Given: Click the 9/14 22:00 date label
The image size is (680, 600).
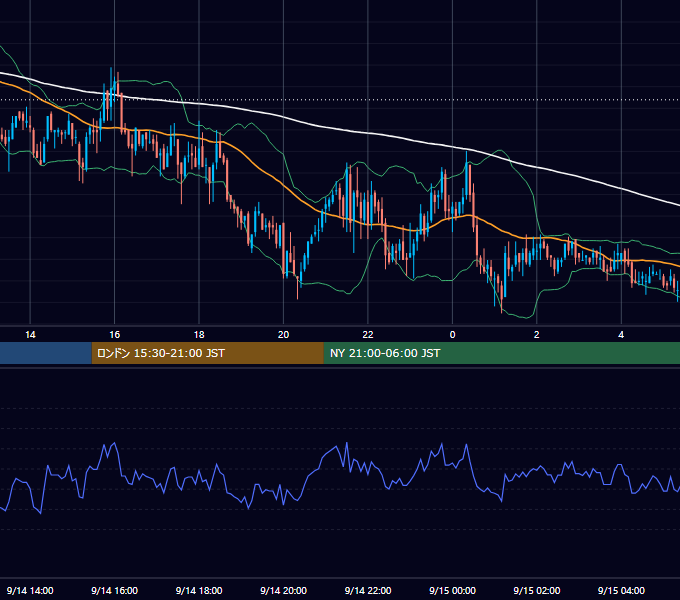Looking at the screenshot, I should tap(368, 590).
